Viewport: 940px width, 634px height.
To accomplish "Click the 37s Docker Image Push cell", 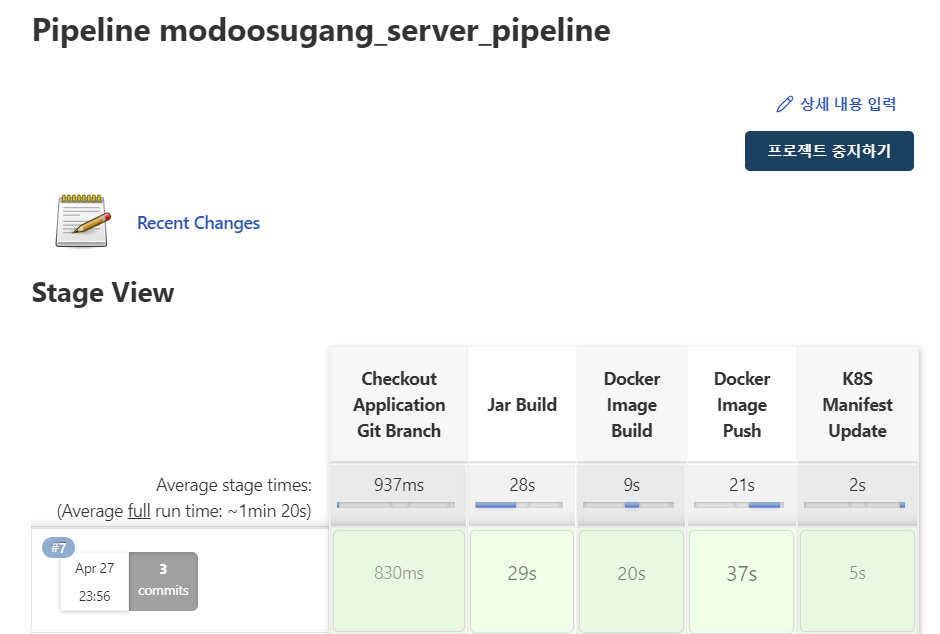I will click(x=742, y=580).
